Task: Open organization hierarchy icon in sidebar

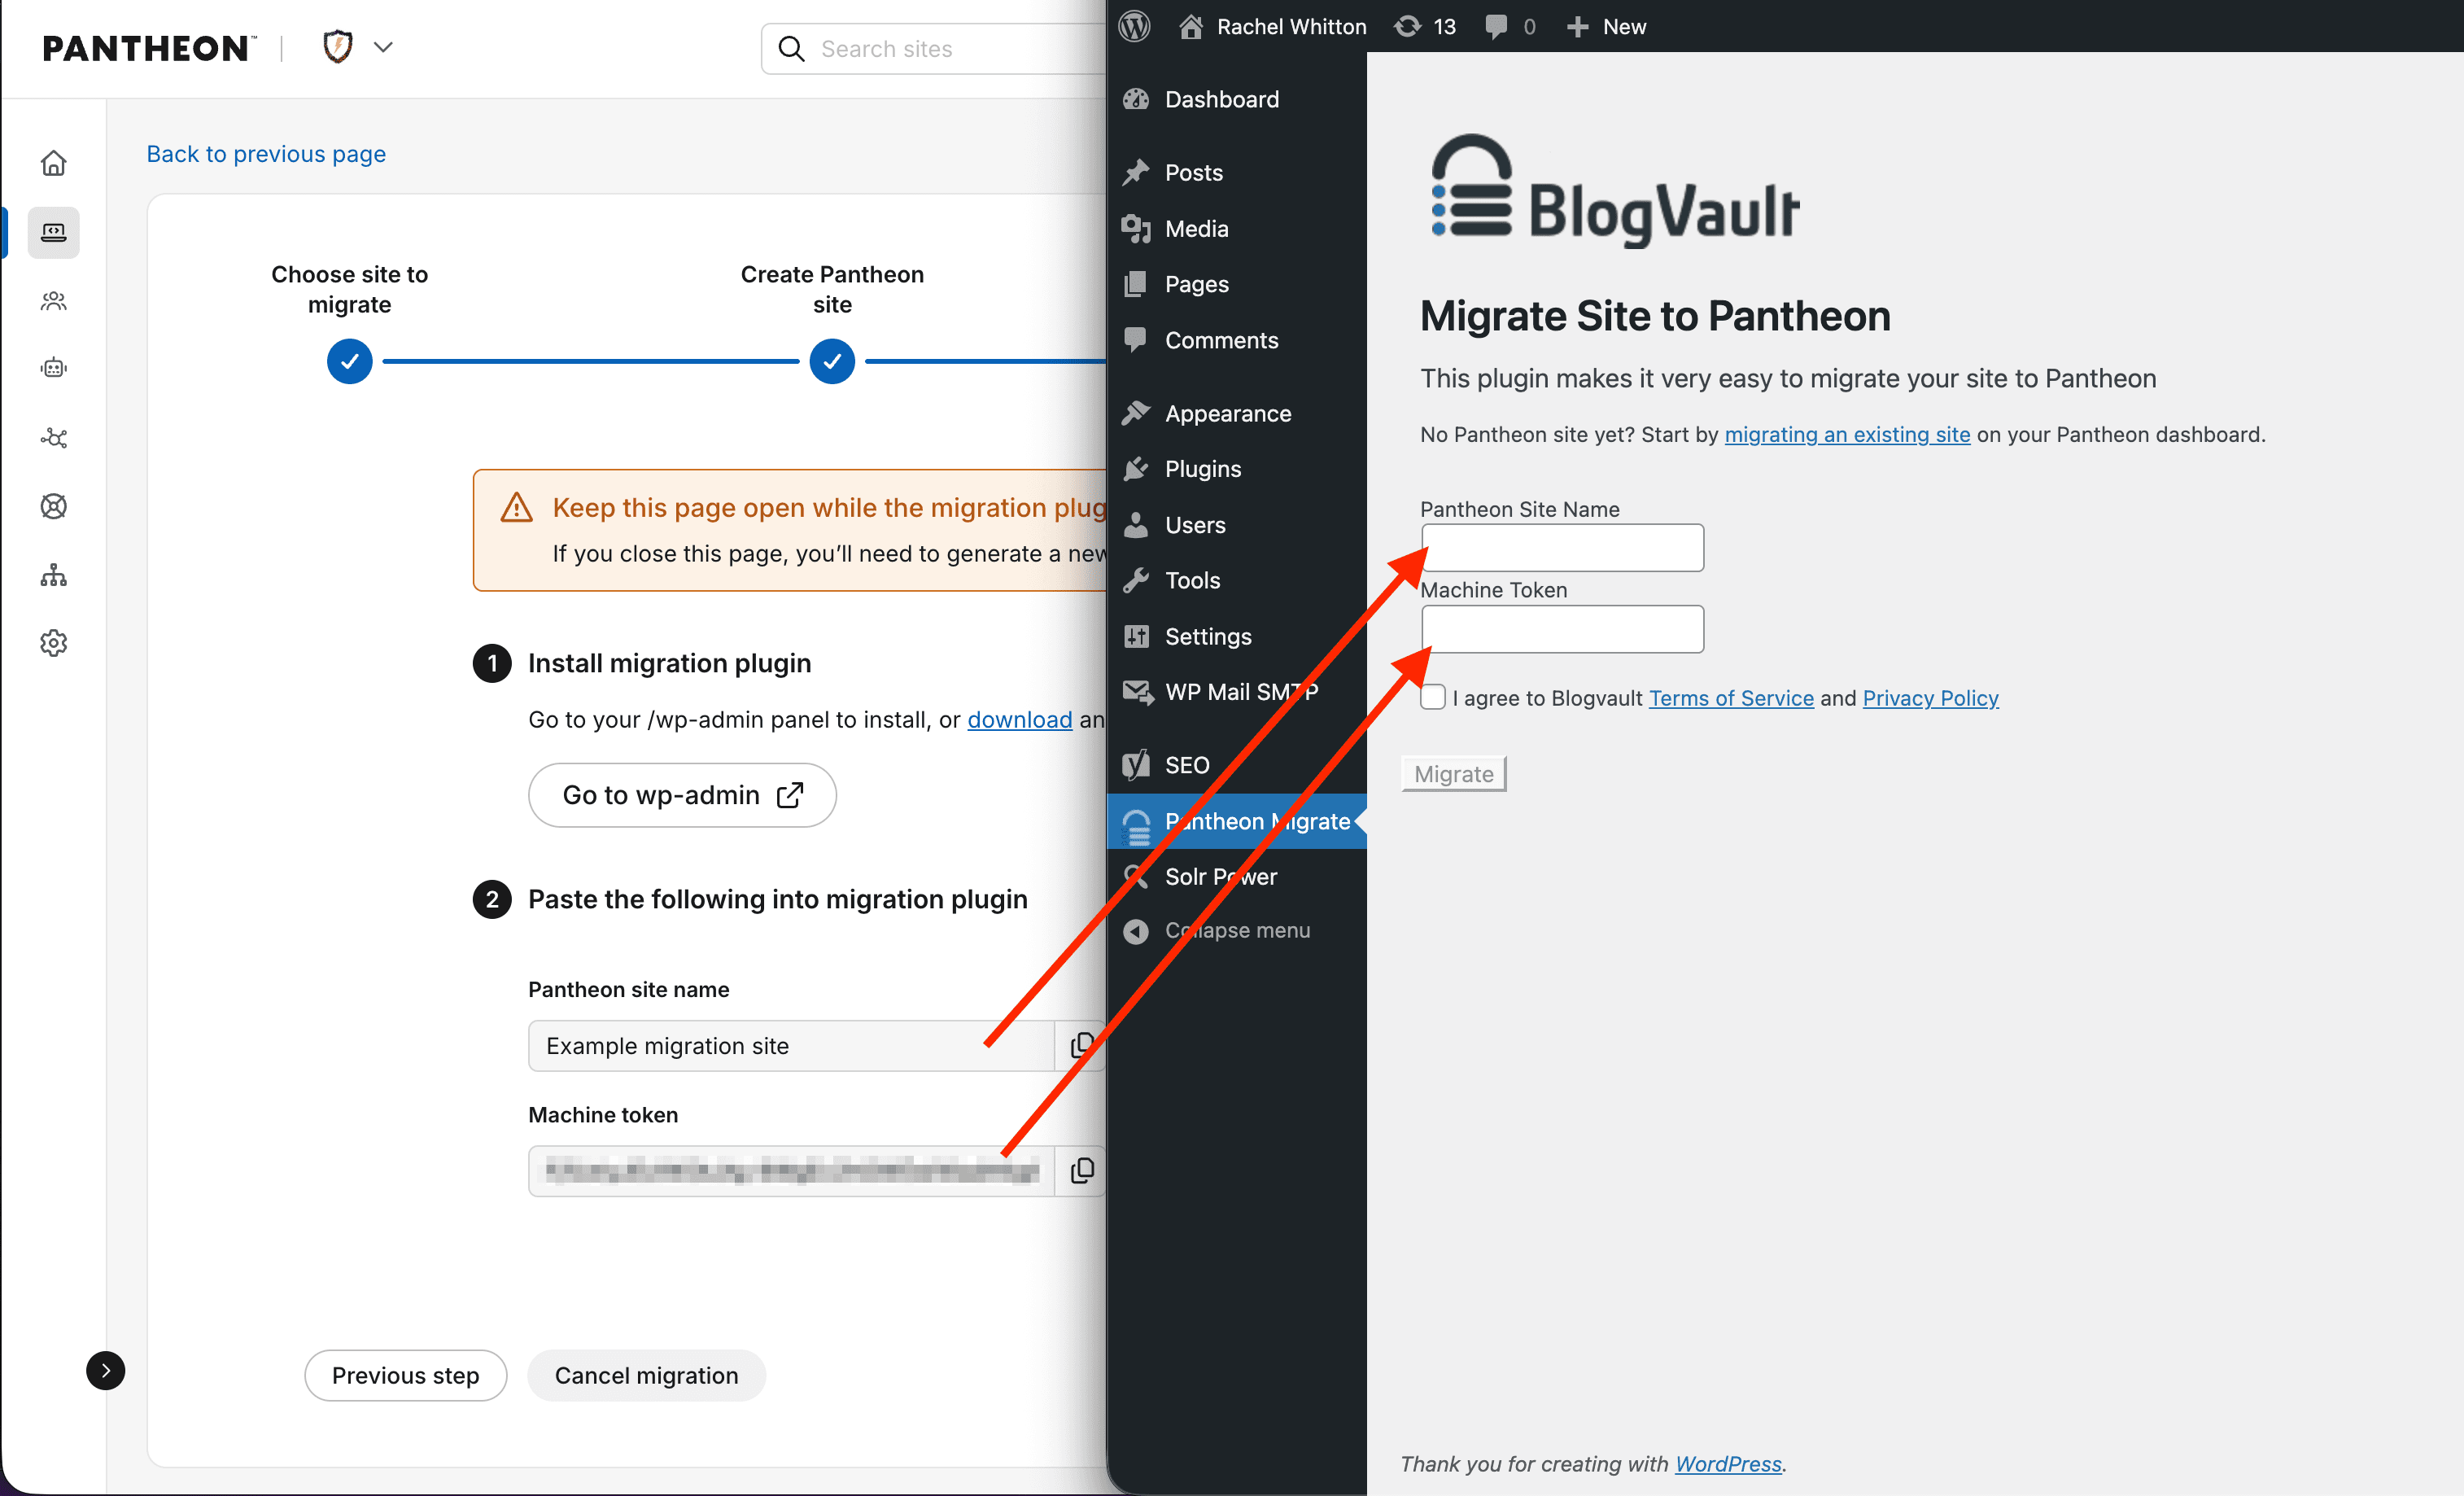Action: point(54,575)
